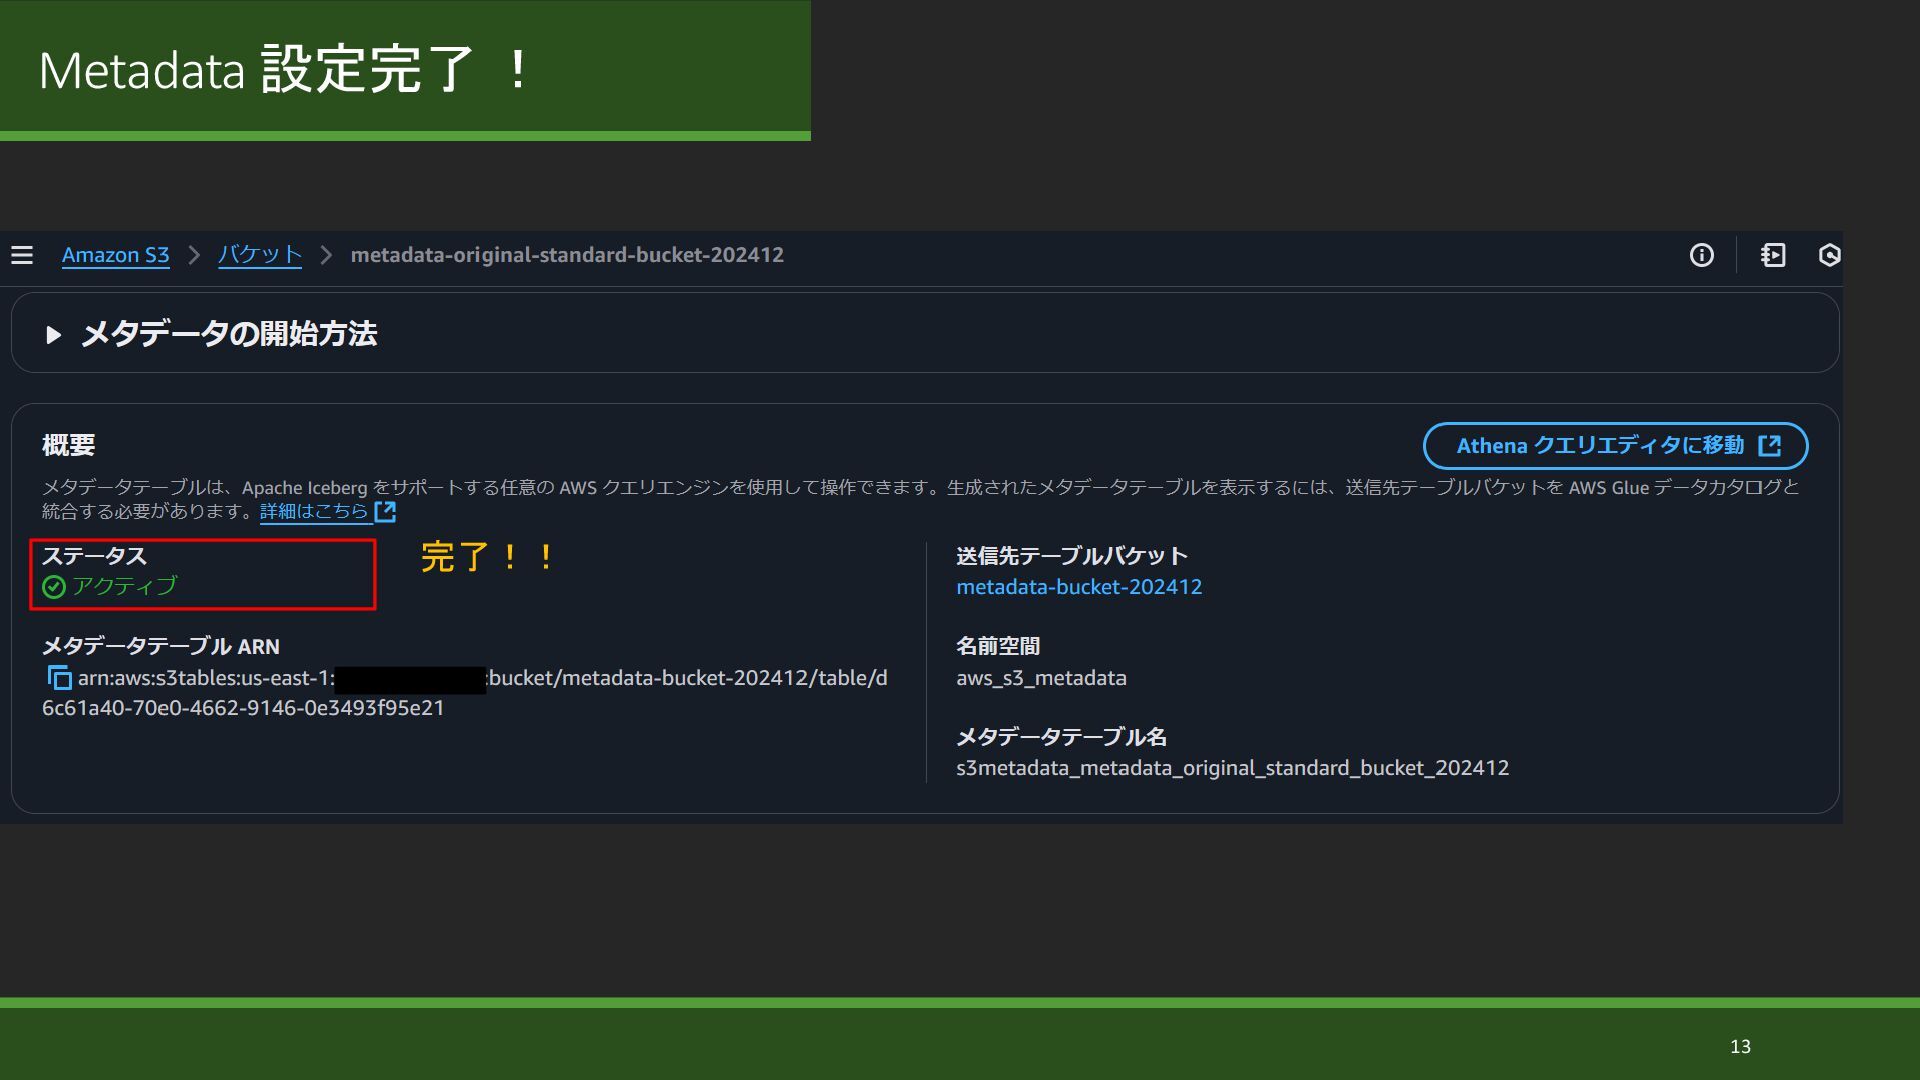Viewport: 1920px width, 1080px height.
Task: Go to Amazon S3 breadcrumb
Action: point(115,255)
